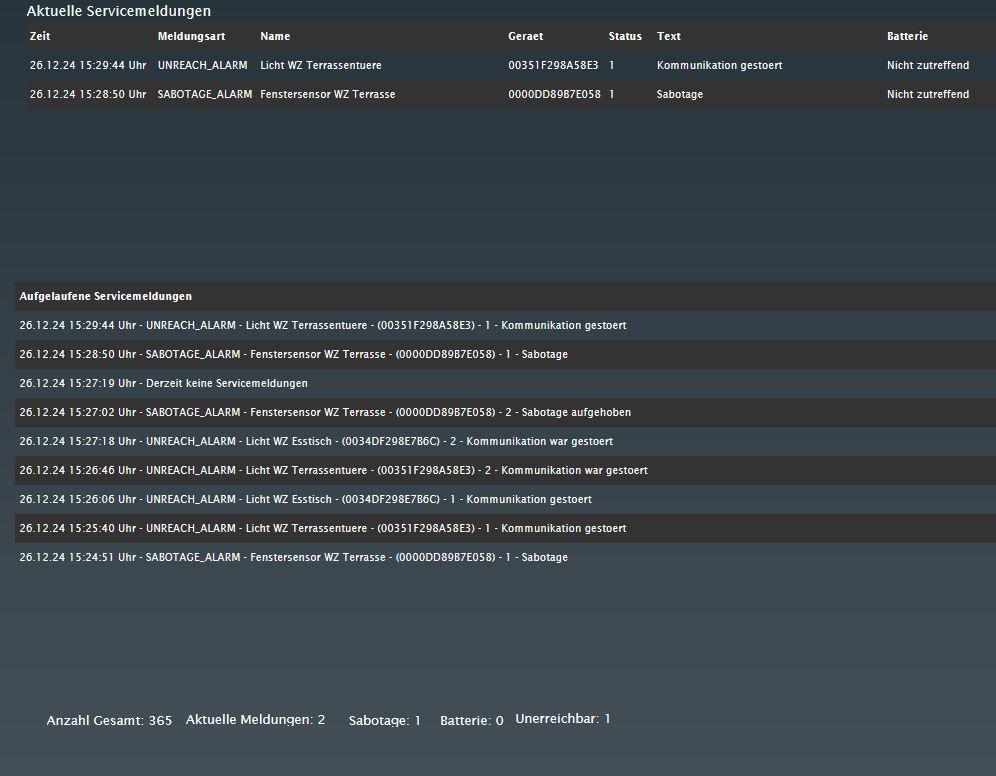This screenshot has width=996, height=776.
Task: Click the 'Sabotage: 1' footer counter
Action: [x=384, y=721]
